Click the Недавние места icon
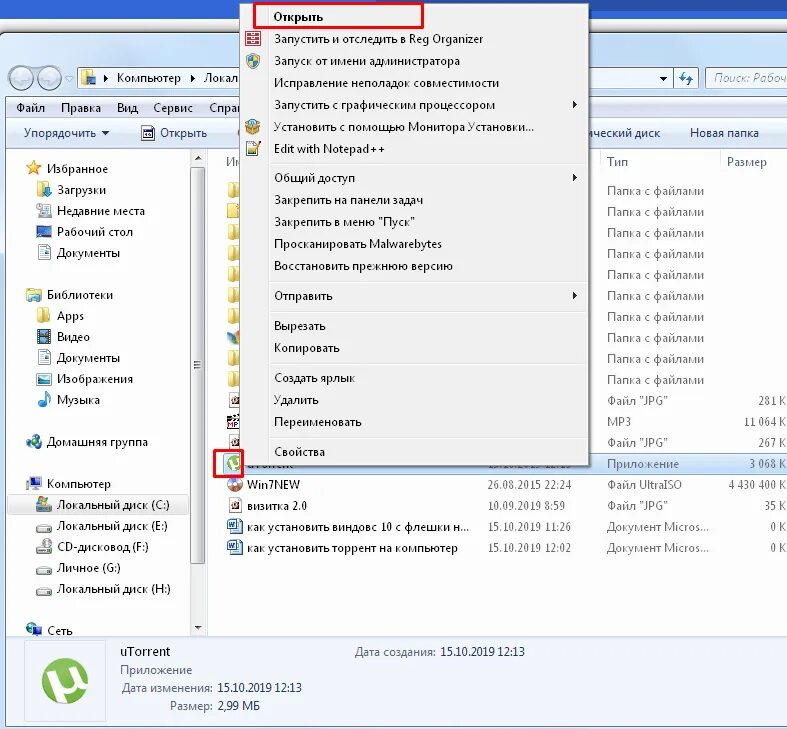Screen dimensions: 787x729 coord(44,210)
